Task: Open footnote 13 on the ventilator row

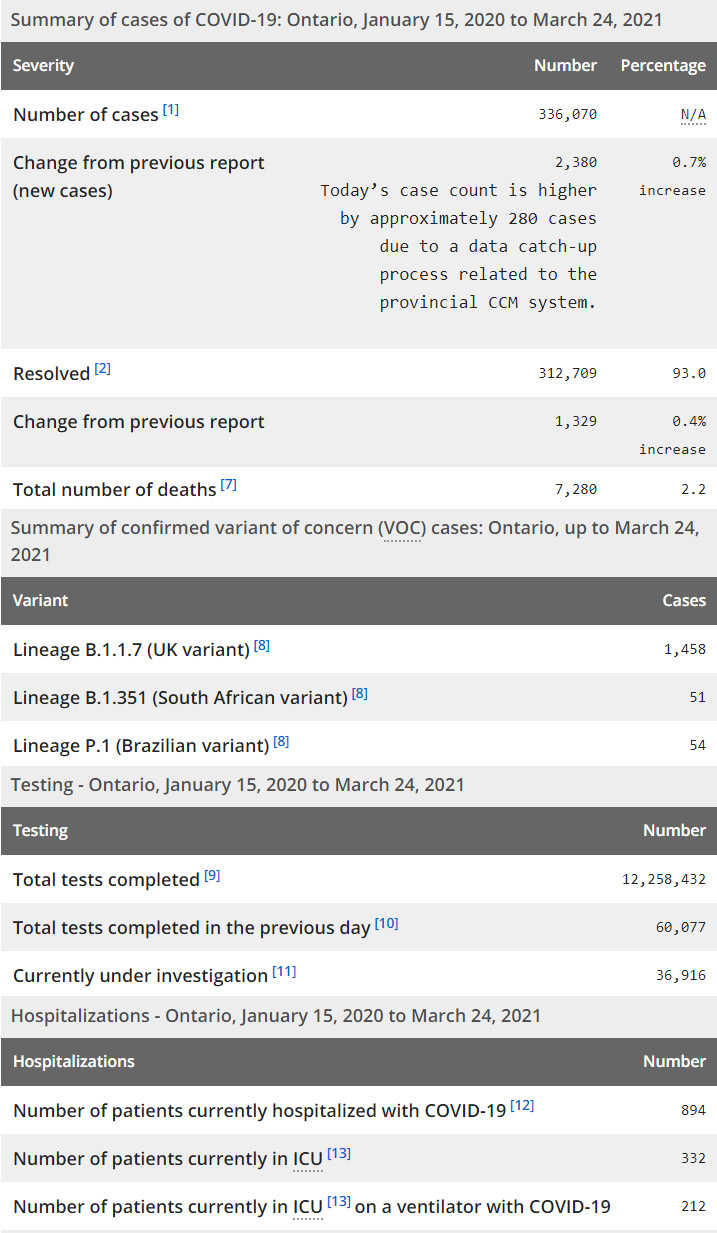Action: pyautogui.click(x=339, y=1202)
